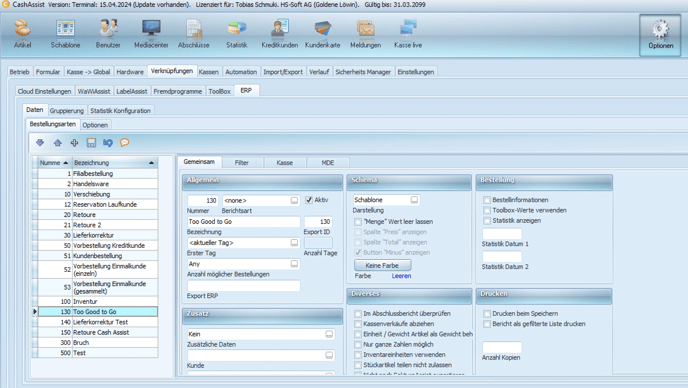This screenshot has height=388, width=688.
Task: Select the Kundenbestellung row
Action: tap(98, 255)
